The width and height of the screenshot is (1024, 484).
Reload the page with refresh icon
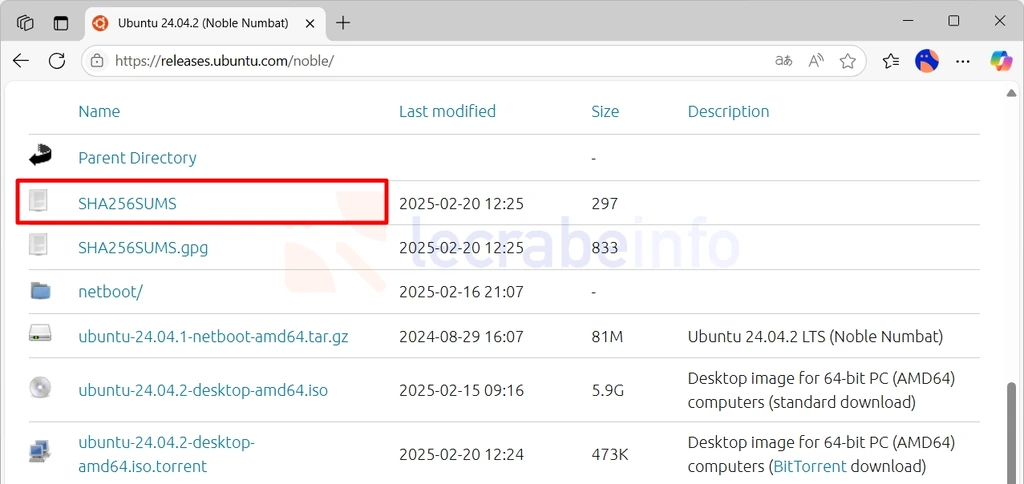pos(57,61)
